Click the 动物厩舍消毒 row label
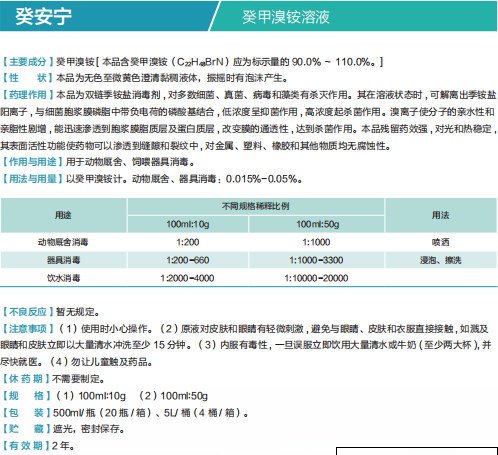The width and height of the screenshot is (498, 455). click(63, 242)
